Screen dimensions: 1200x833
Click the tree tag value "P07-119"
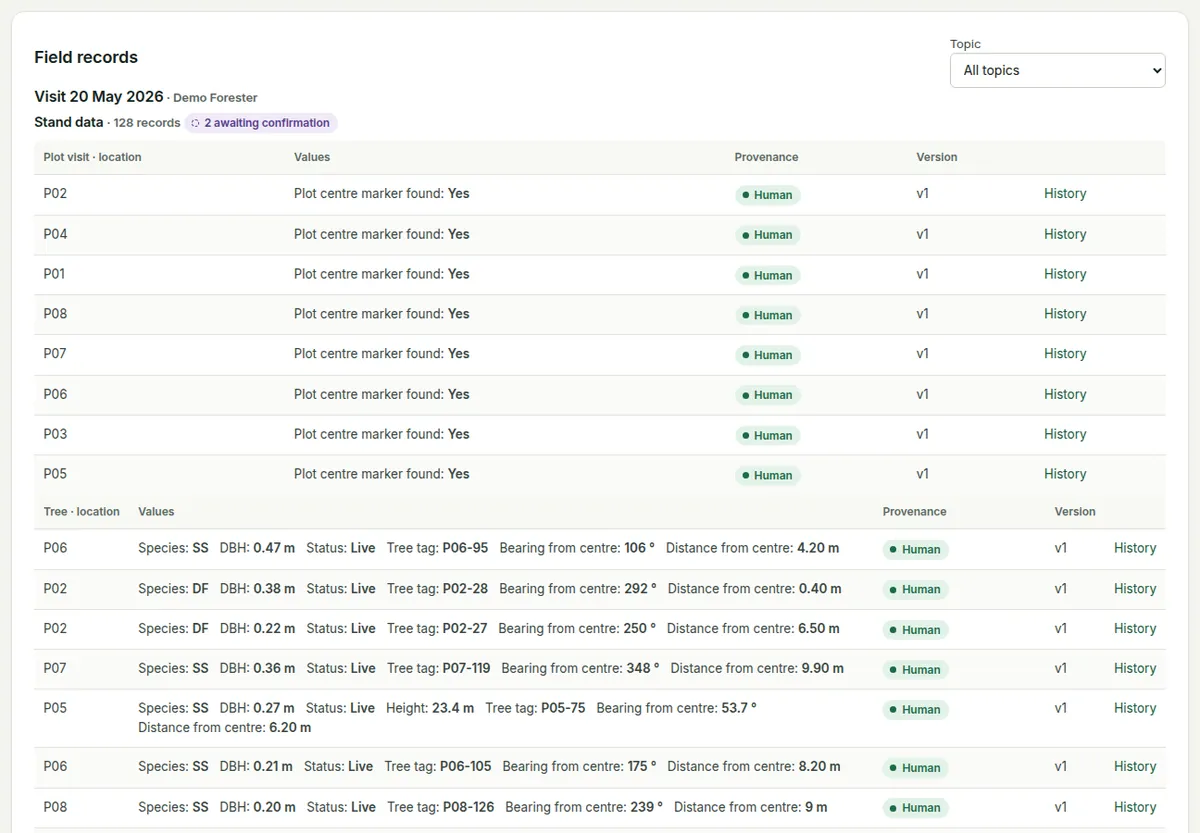coord(466,669)
